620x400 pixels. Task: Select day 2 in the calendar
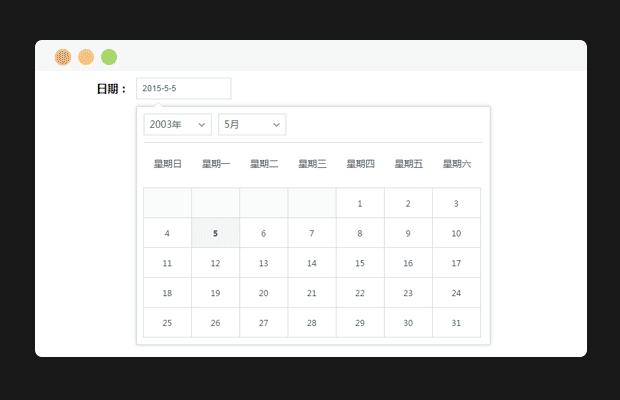tap(408, 203)
